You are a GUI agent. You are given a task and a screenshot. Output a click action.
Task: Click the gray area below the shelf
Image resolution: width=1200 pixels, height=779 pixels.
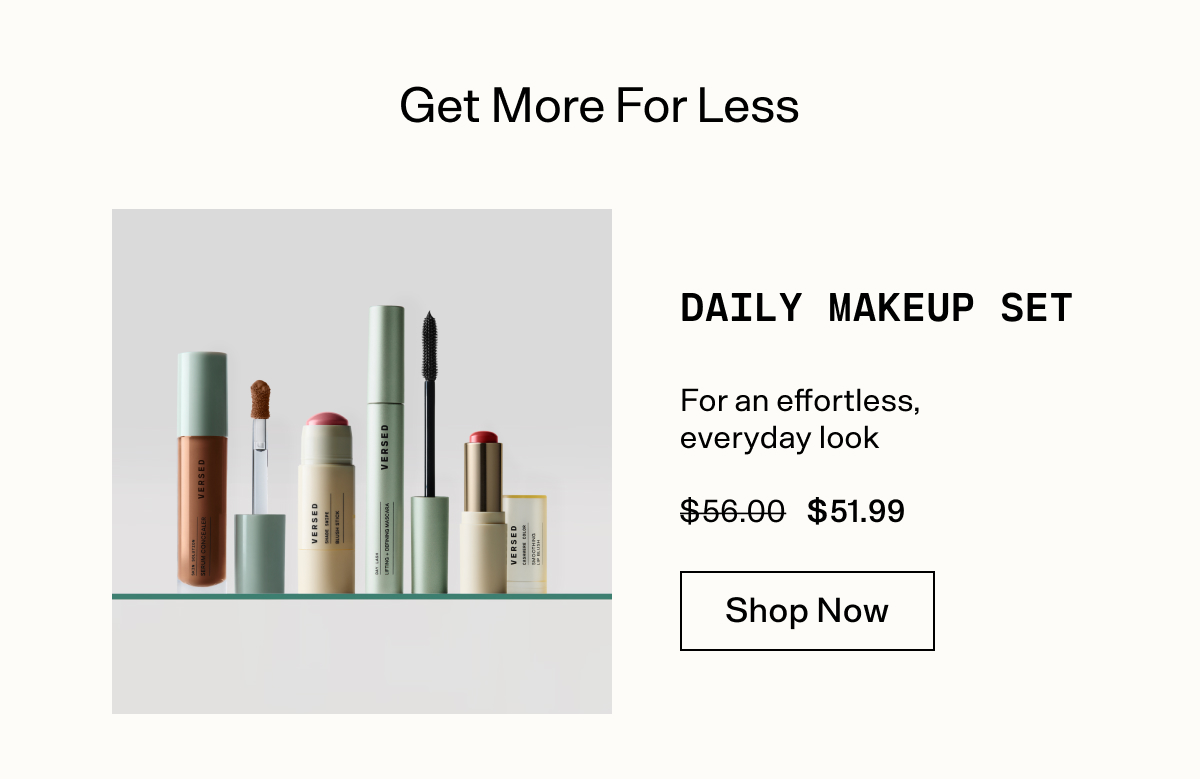(x=362, y=657)
